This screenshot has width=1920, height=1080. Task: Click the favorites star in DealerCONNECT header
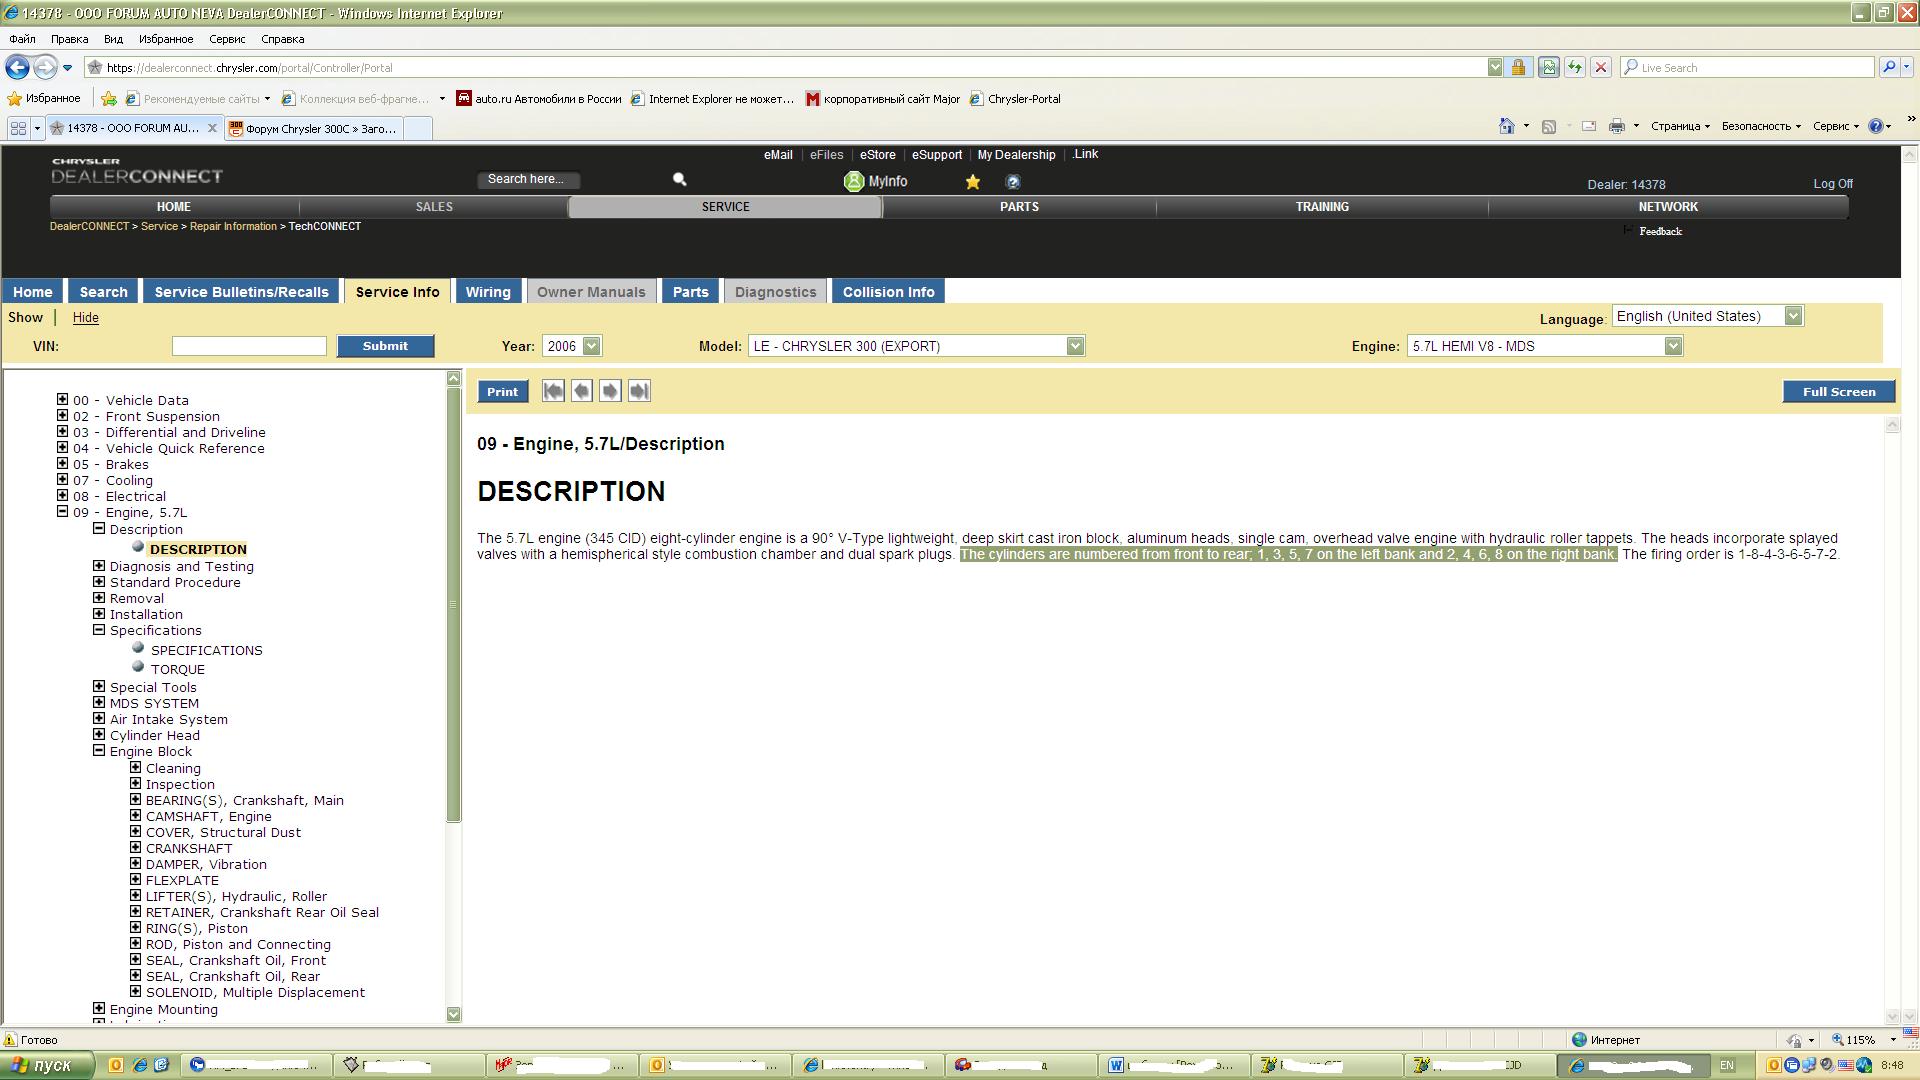coord(972,182)
